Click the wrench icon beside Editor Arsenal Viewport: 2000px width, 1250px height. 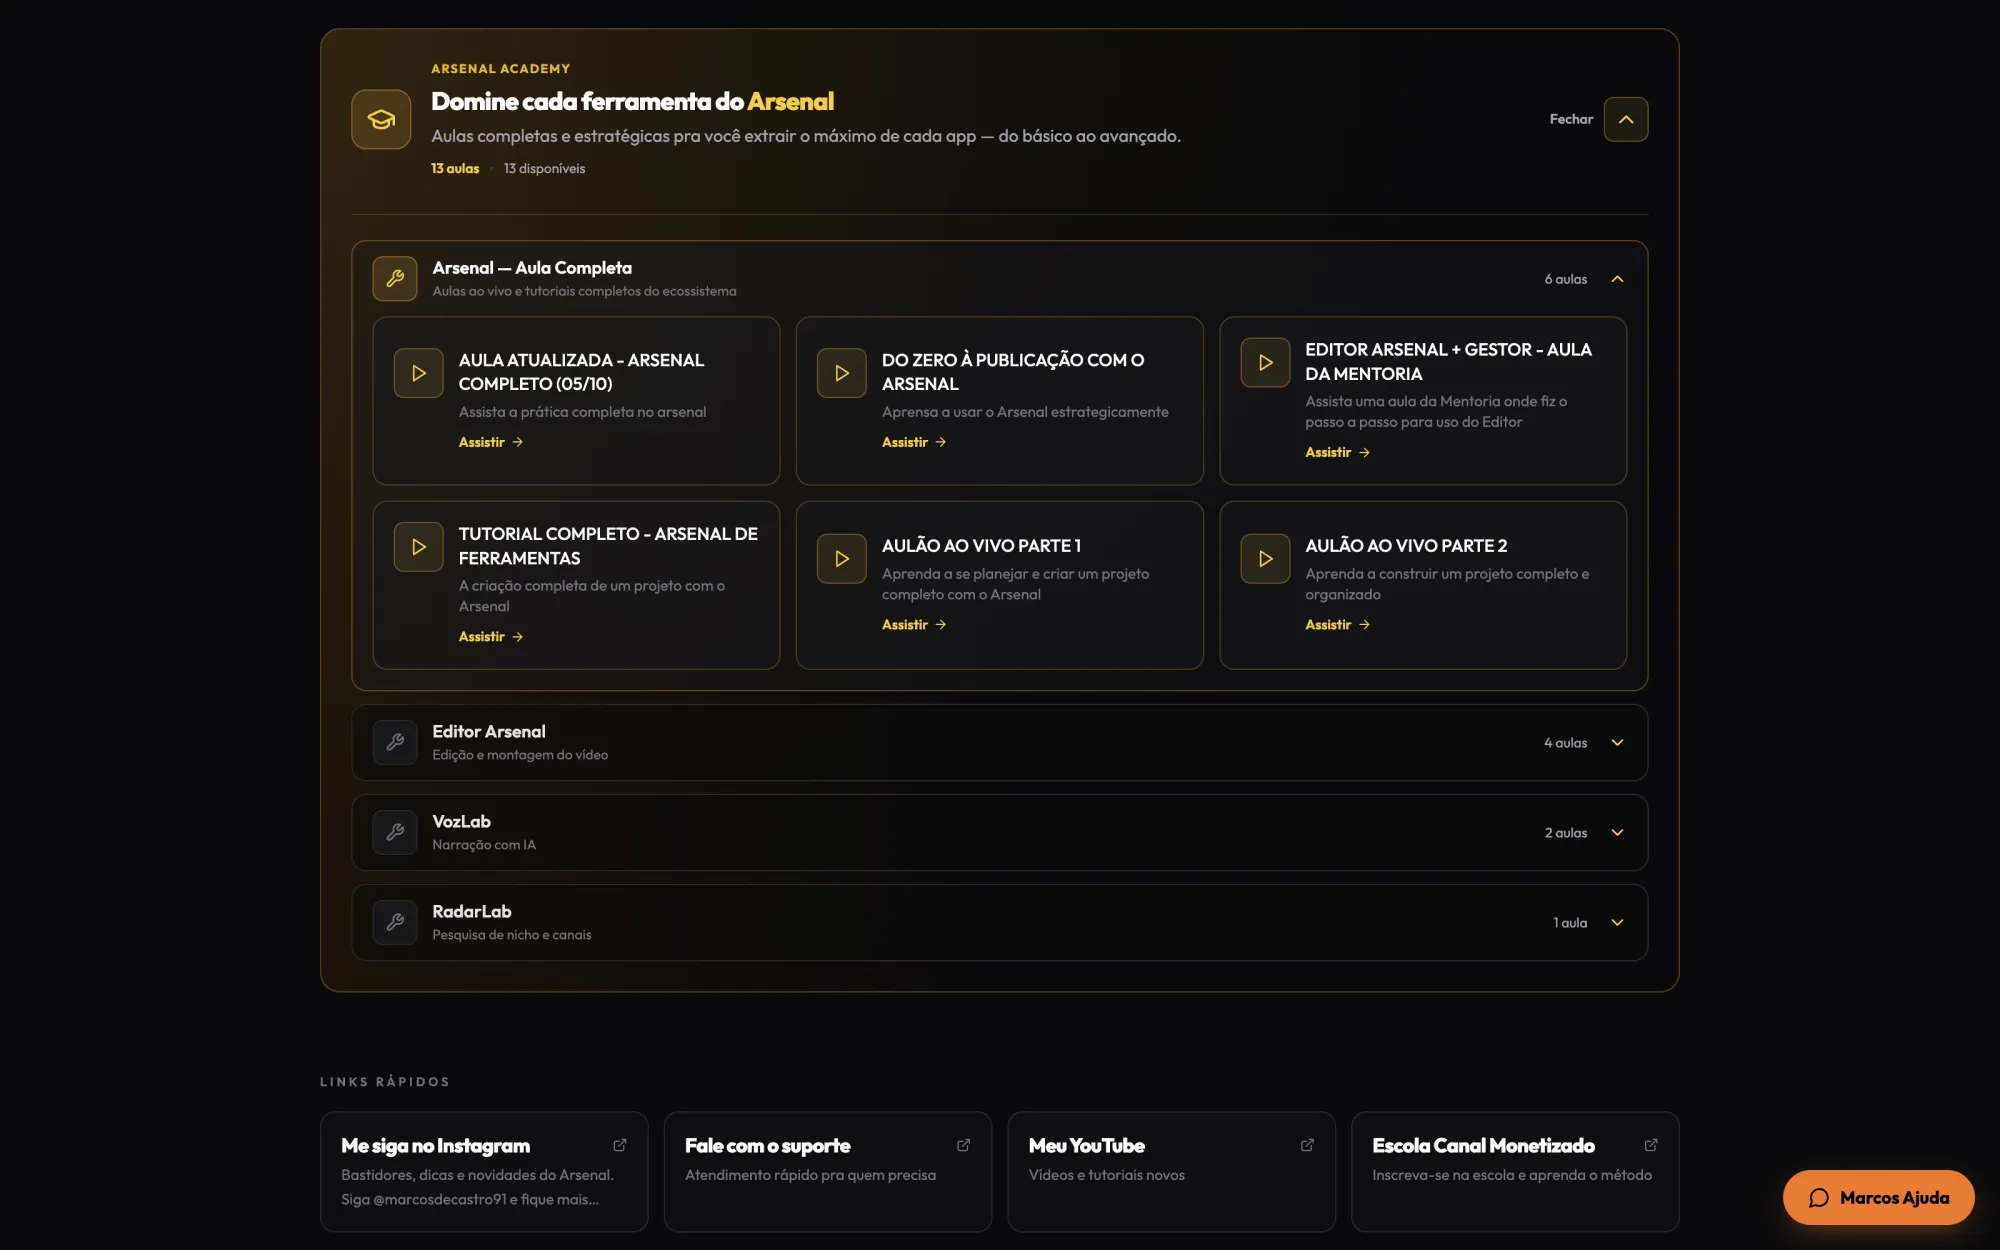(x=395, y=743)
